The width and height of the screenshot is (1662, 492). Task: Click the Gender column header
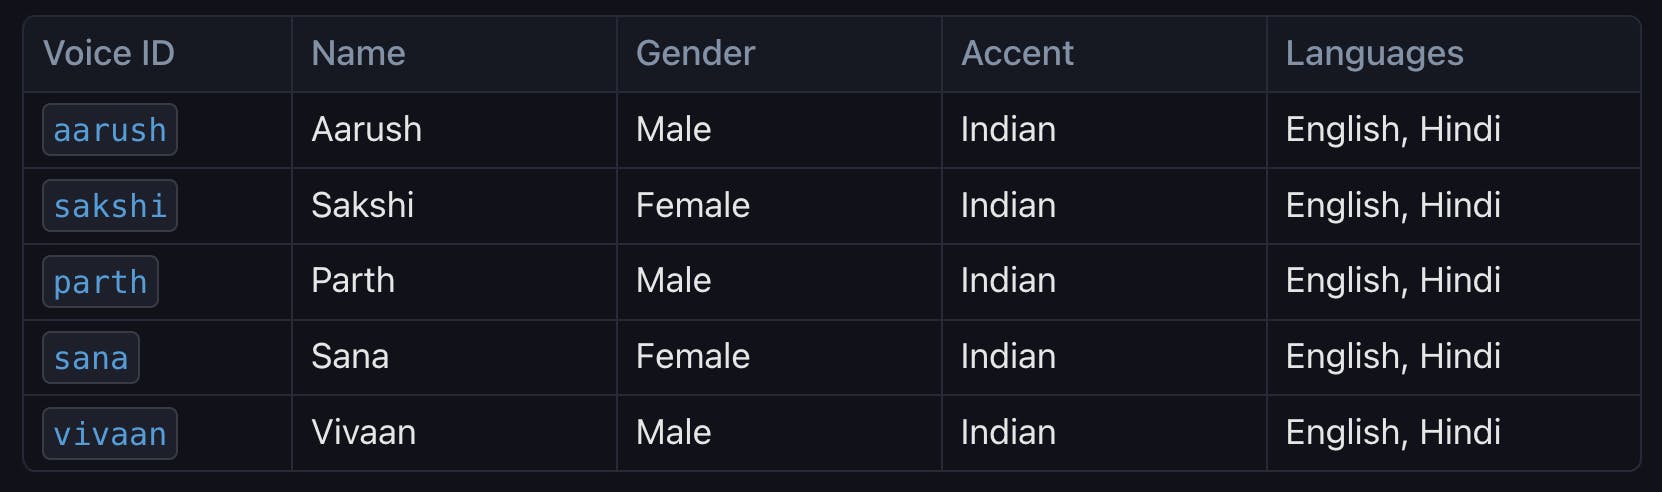click(x=696, y=53)
